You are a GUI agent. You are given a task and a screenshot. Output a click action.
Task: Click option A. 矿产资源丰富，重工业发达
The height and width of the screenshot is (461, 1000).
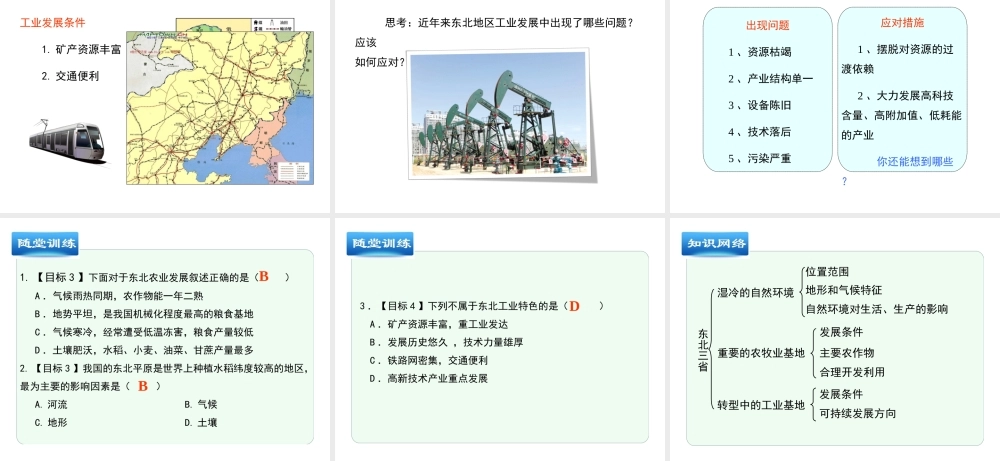tap(439, 324)
